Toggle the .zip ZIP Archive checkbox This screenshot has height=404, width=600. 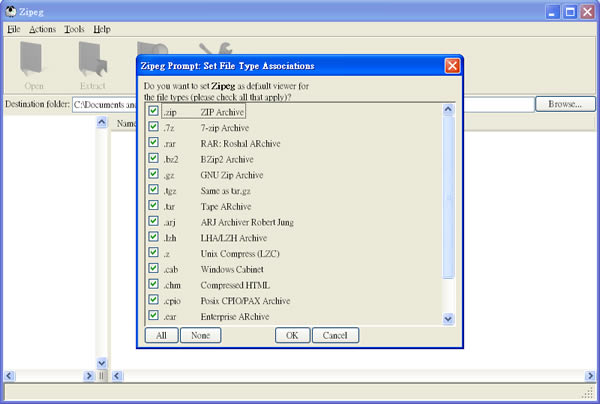[153, 111]
